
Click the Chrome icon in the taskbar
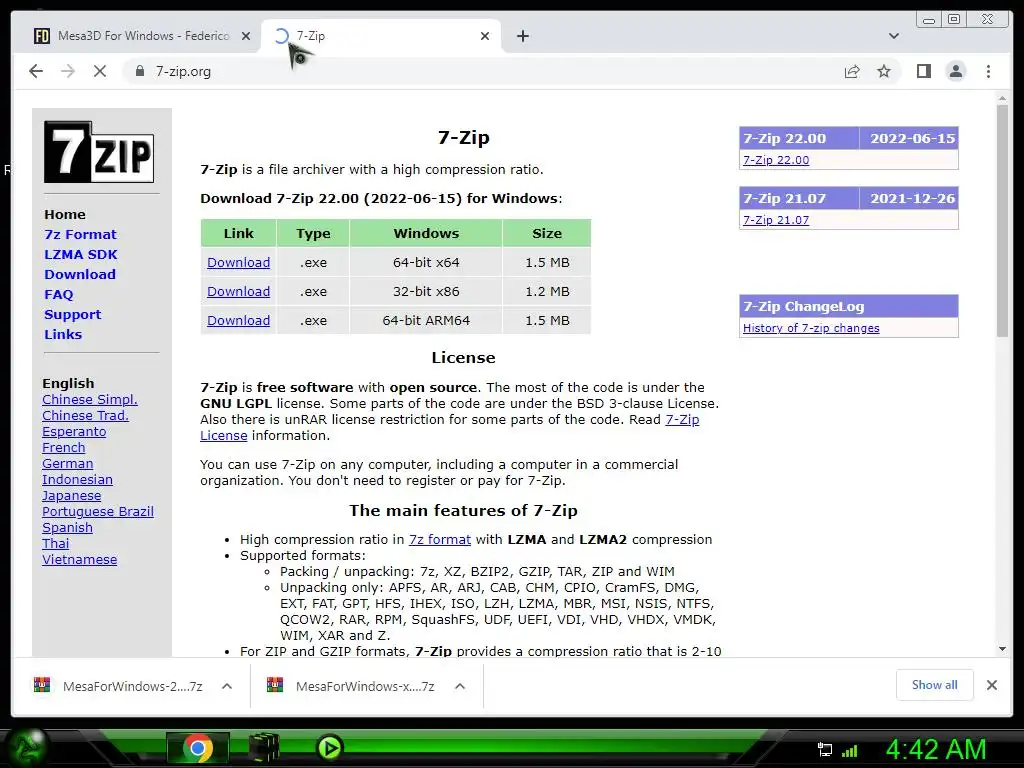tap(197, 748)
